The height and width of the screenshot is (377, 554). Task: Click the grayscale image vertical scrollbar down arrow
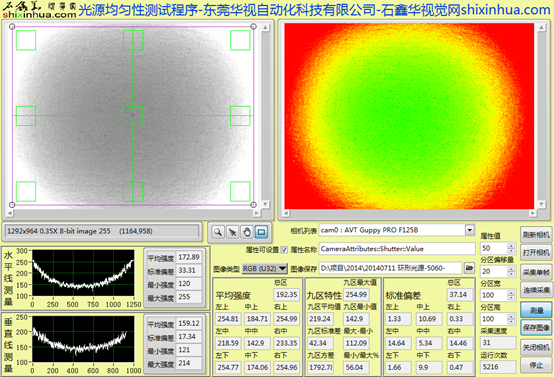(x=265, y=205)
